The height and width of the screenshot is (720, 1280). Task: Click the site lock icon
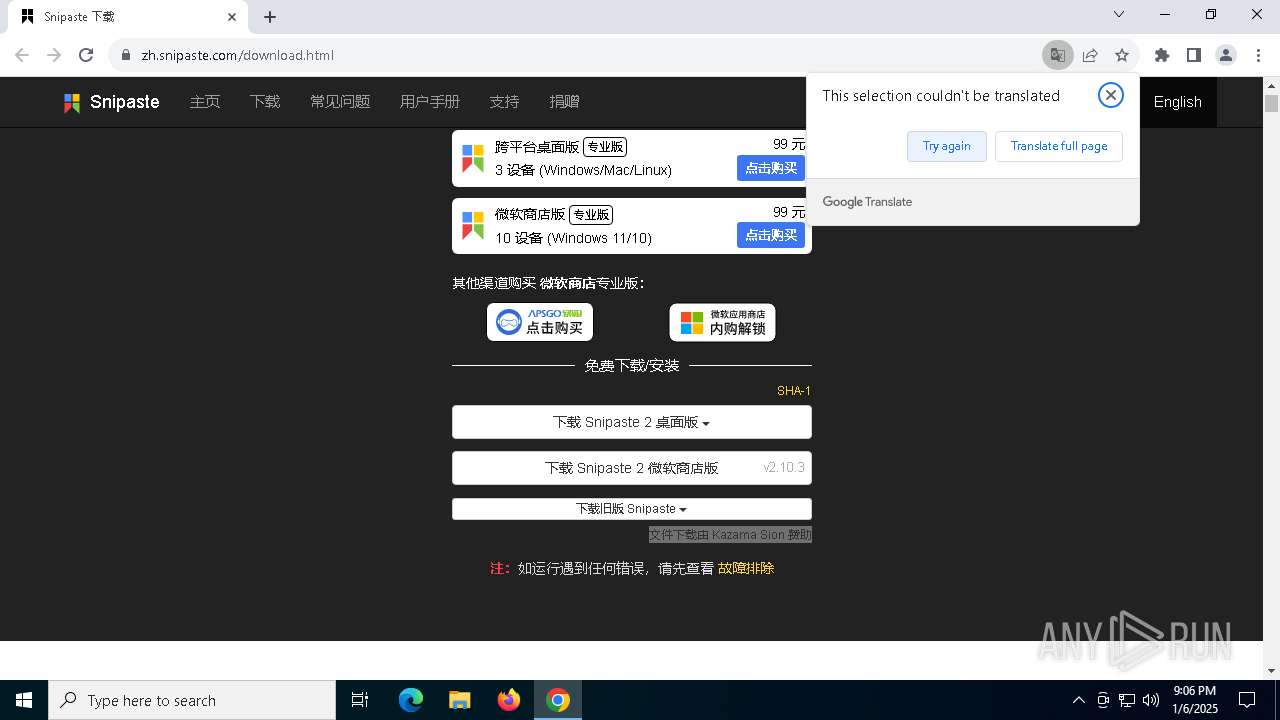(126, 55)
